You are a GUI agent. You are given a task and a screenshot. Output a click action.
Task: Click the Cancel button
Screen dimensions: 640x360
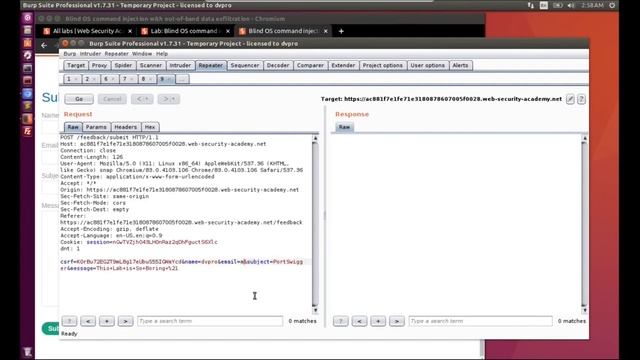pos(112,99)
